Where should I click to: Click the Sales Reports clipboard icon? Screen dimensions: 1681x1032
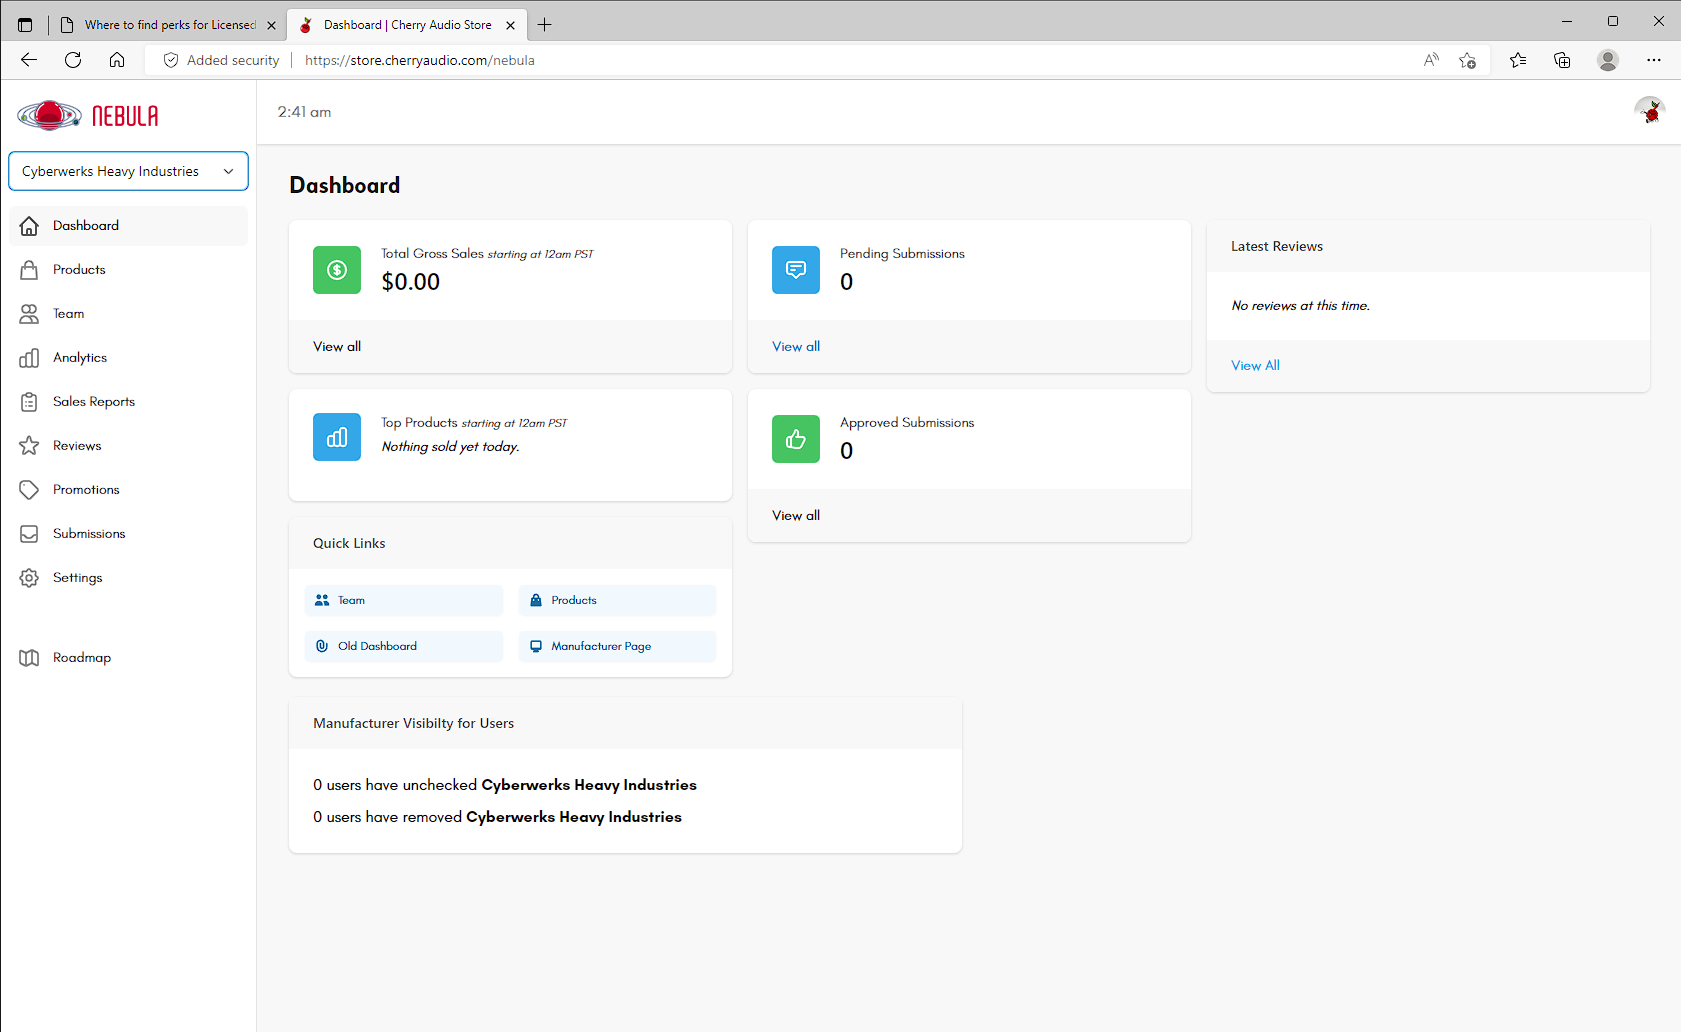coord(29,402)
